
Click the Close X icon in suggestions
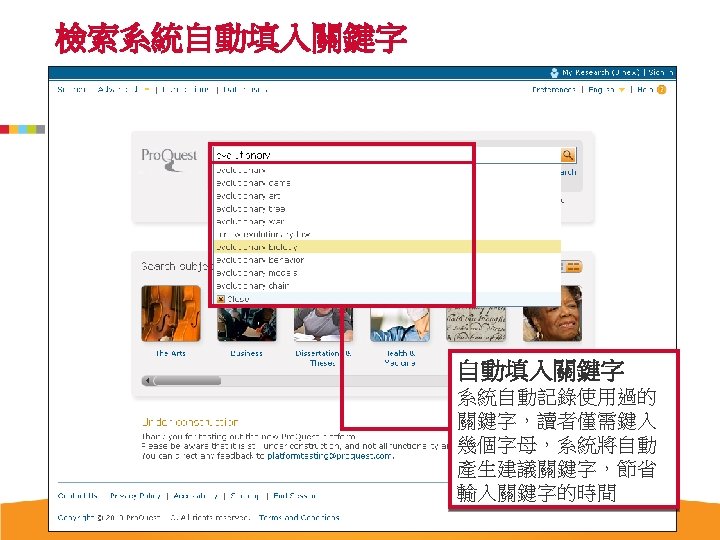pyautogui.click(x=220, y=299)
